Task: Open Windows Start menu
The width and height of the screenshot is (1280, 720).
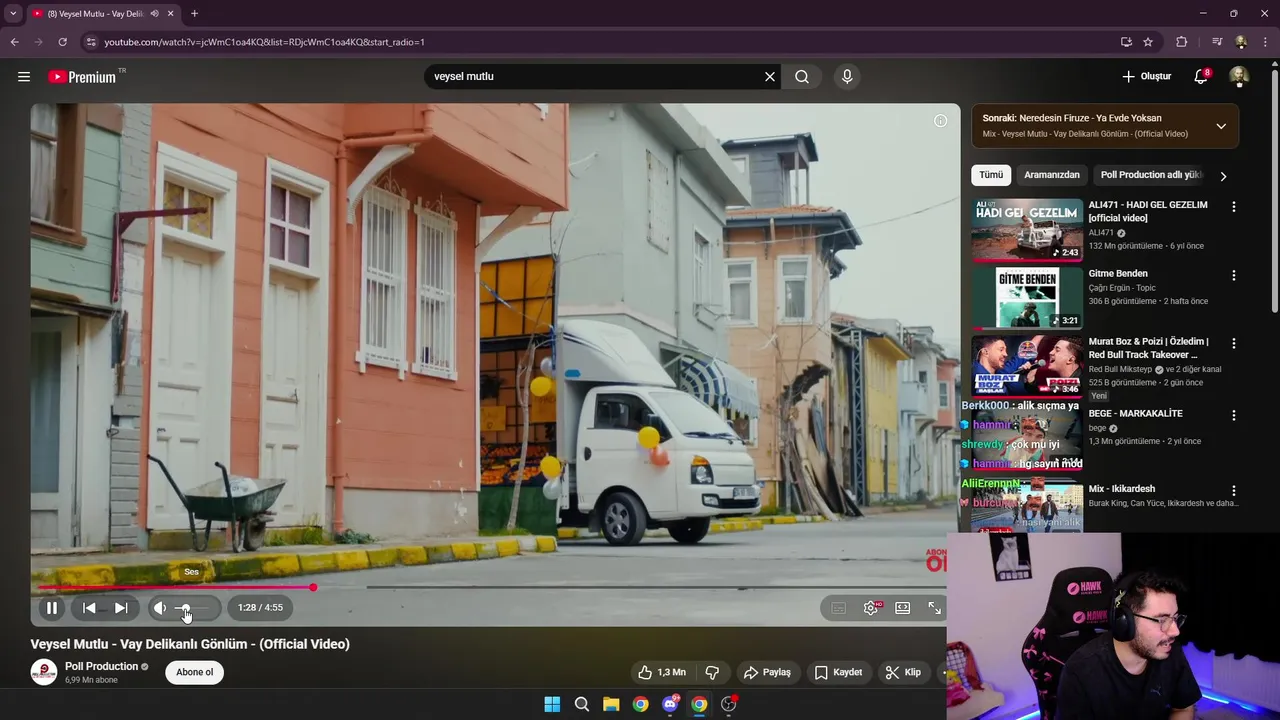Action: (x=552, y=704)
